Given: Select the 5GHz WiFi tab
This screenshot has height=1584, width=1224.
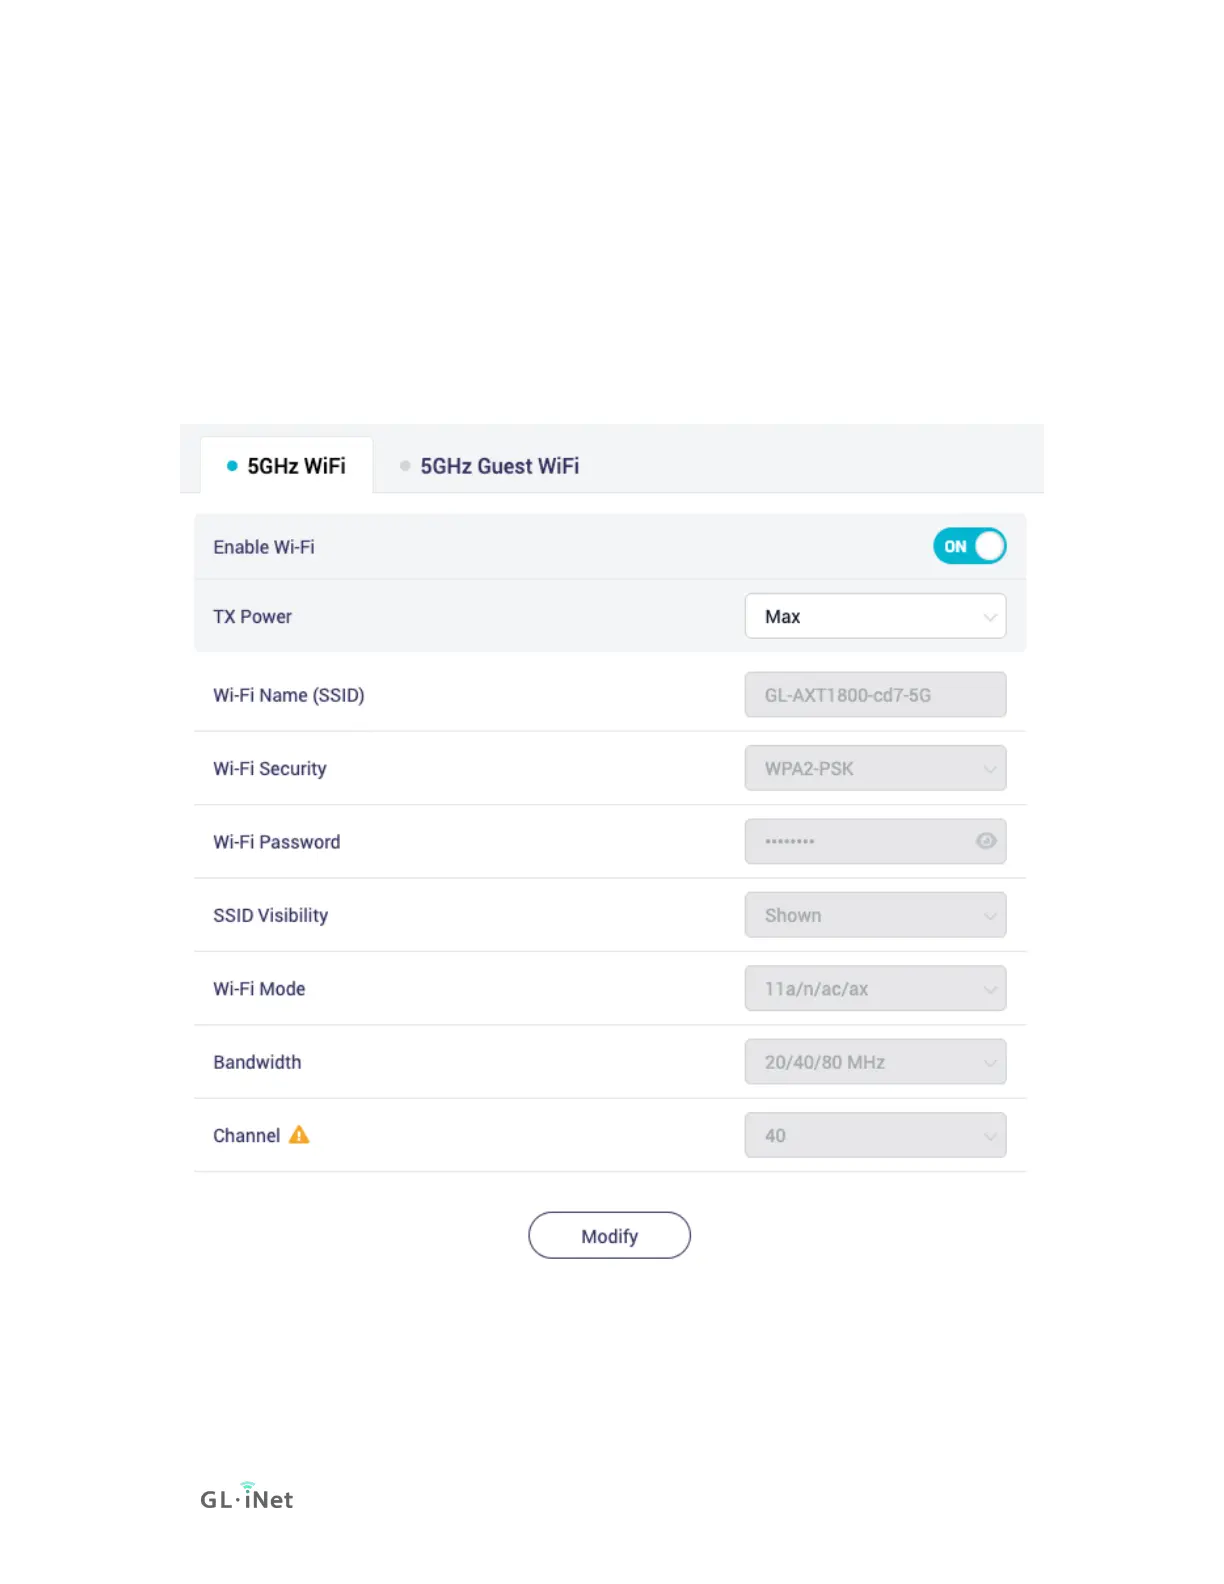Looking at the screenshot, I should pyautogui.click(x=286, y=466).
